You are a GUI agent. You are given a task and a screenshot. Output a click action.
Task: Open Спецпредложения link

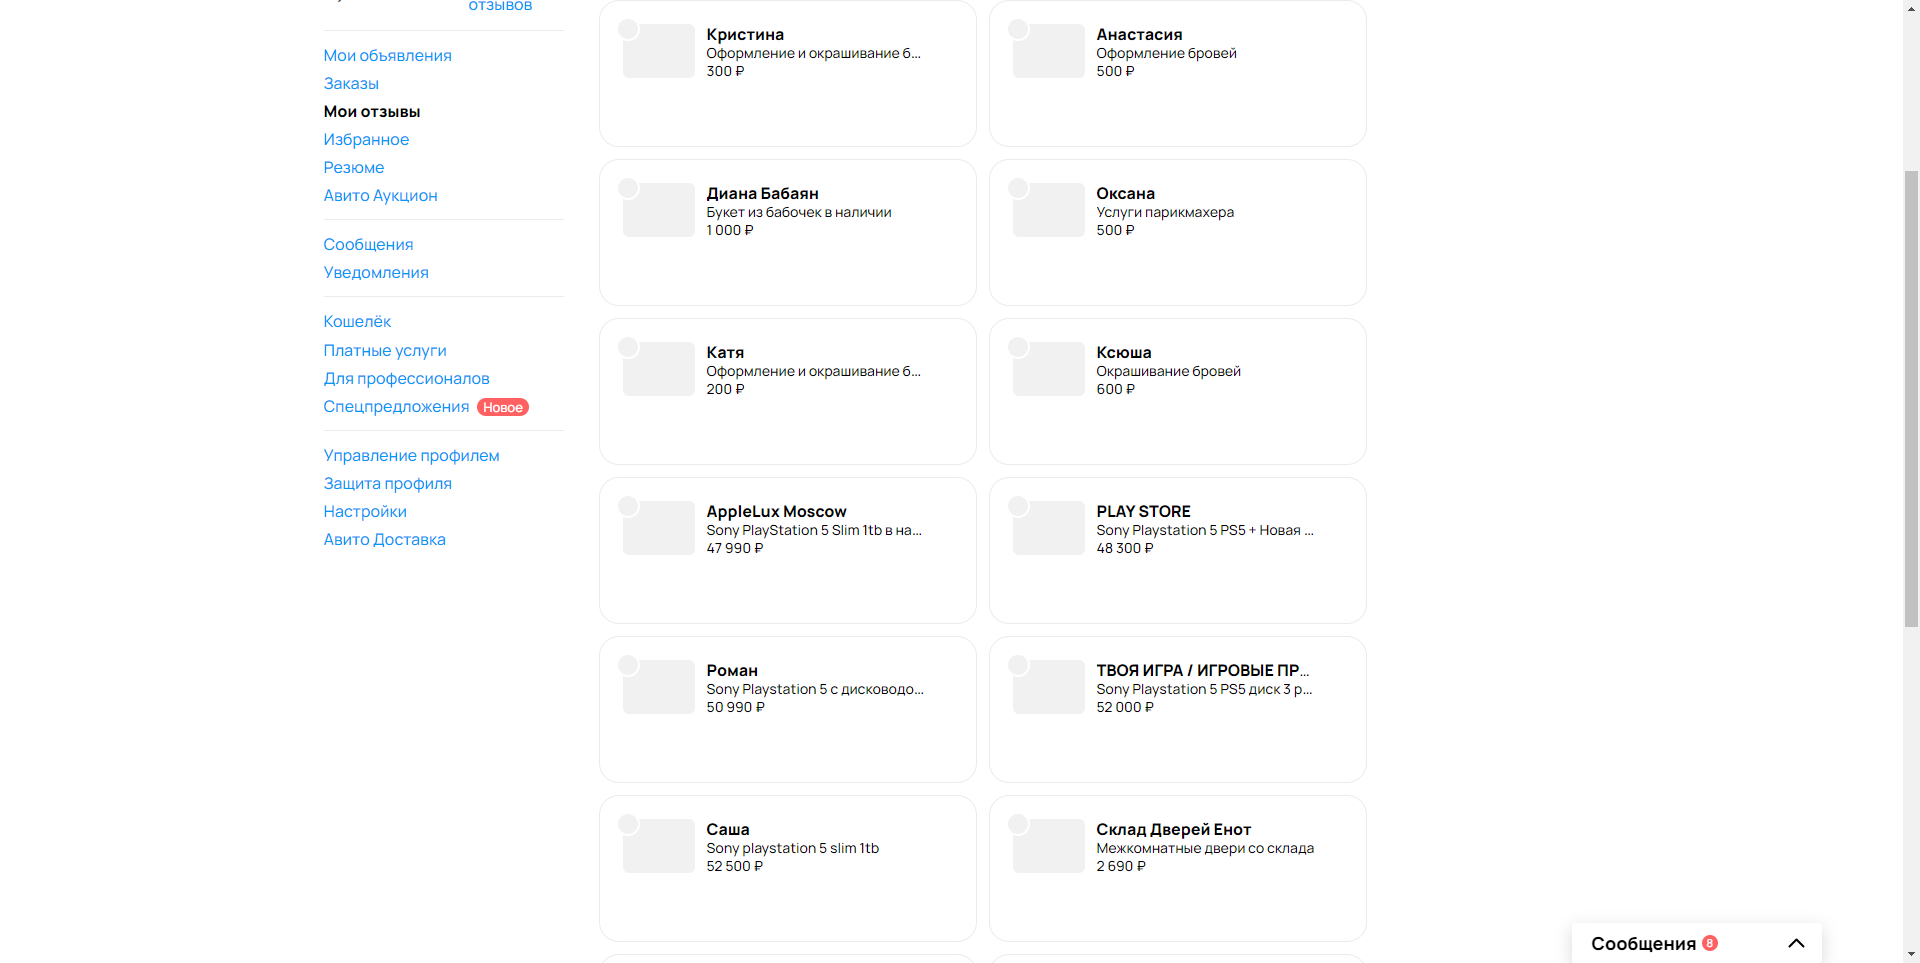click(396, 406)
